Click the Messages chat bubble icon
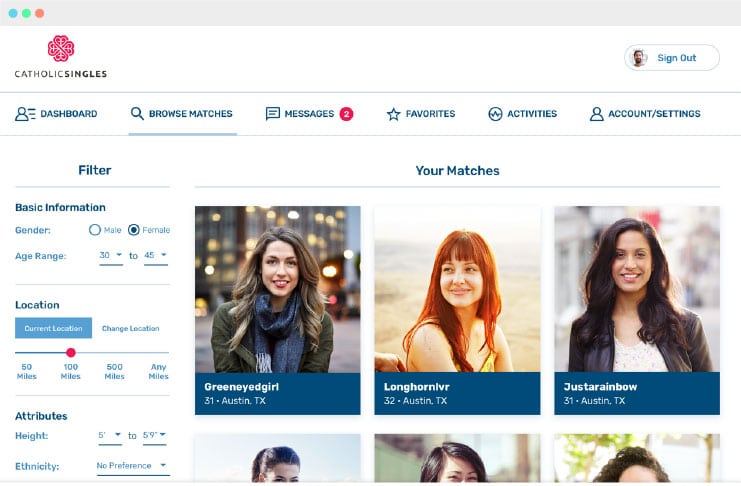Viewport: 741px width, 486px height. (x=273, y=114)
